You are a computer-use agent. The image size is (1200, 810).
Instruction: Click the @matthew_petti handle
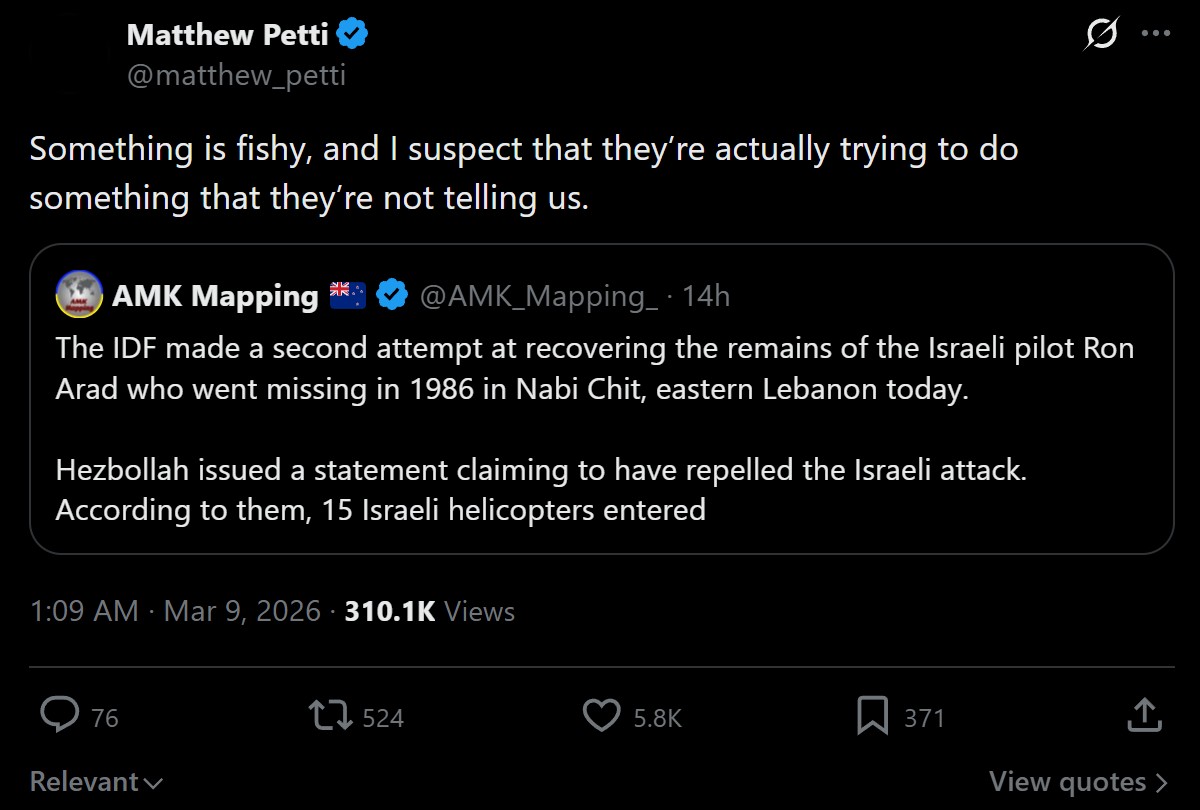coord(236,76)
